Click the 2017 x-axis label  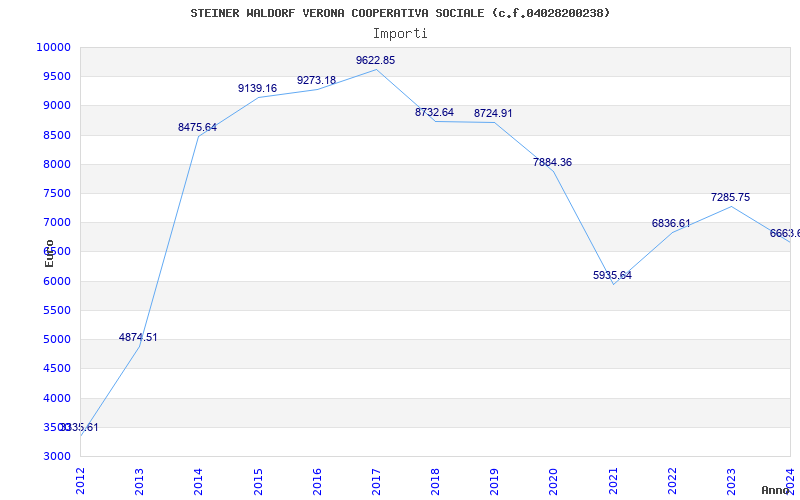(x=376, y=481)
